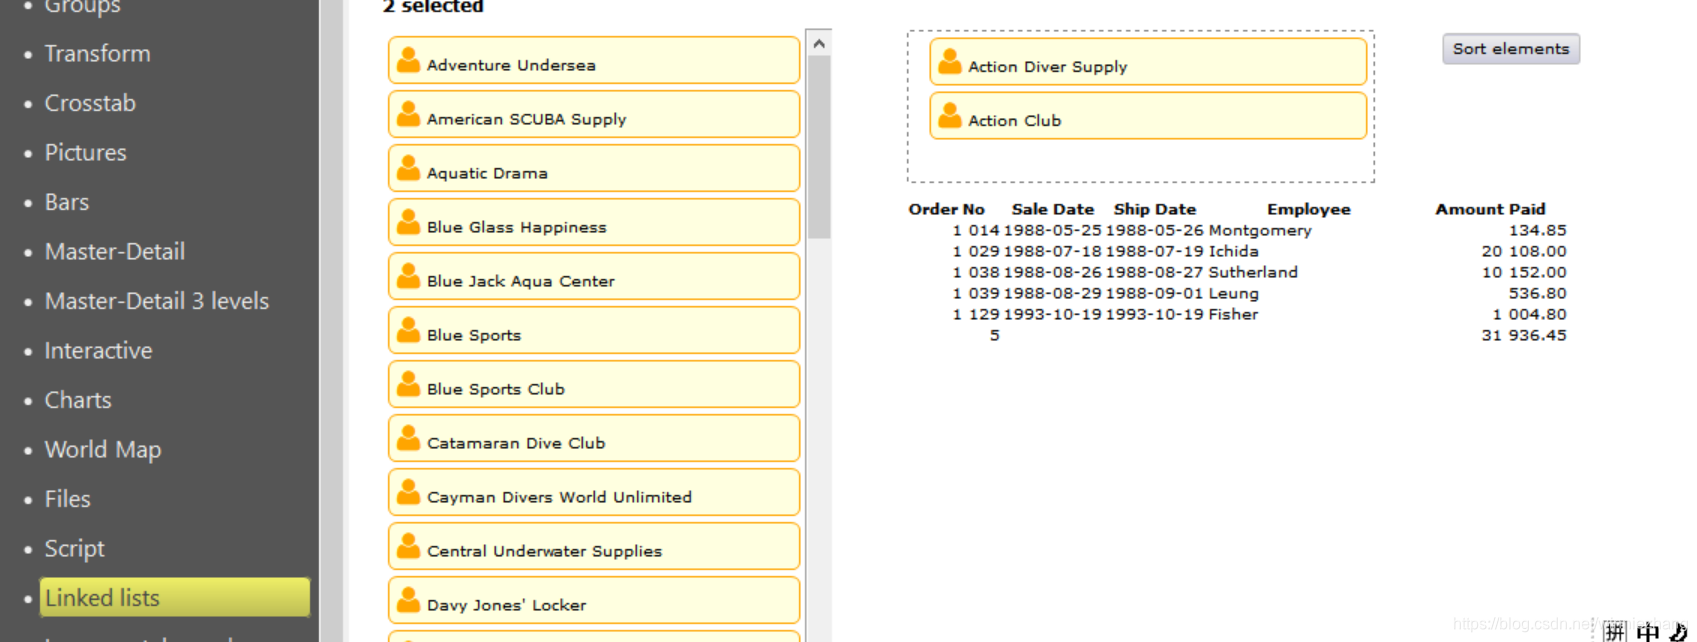Open the Script demo

point(75,549)
